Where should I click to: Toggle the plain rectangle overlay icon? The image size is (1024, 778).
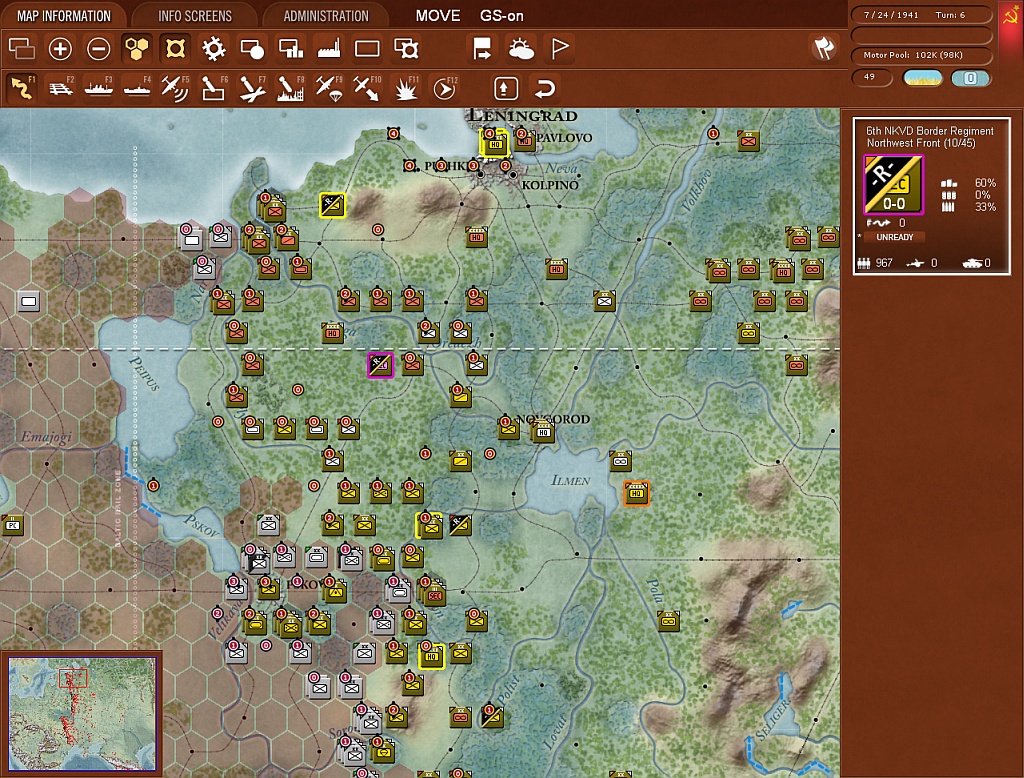[x=367, y=48]
